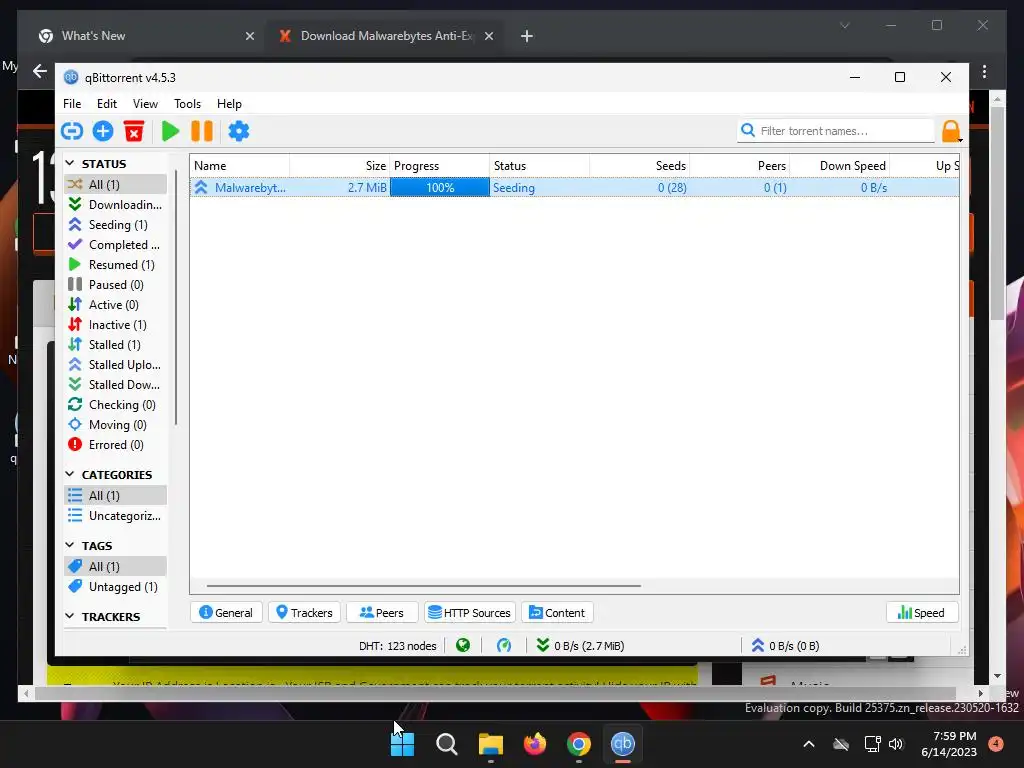Sort torrents by Size column header
1024x768 pixels.
click(x=340, y=166)
